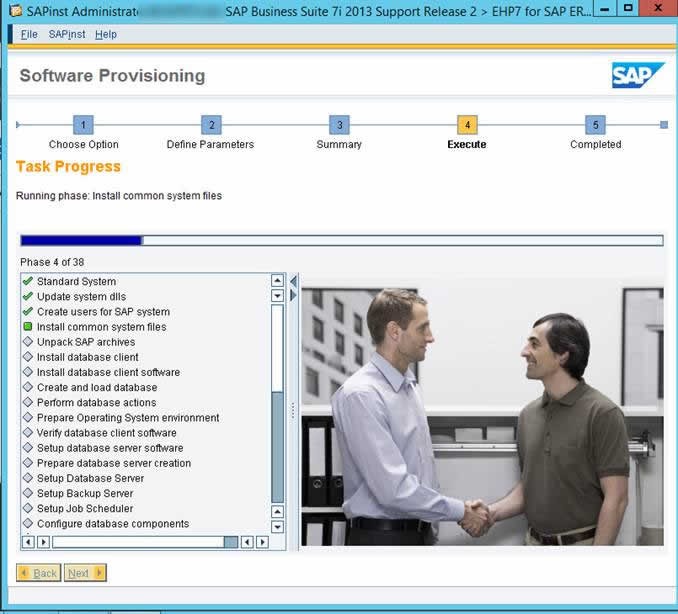
Task: Select 'Verify database client software' row
Action: tap(145, 433)
